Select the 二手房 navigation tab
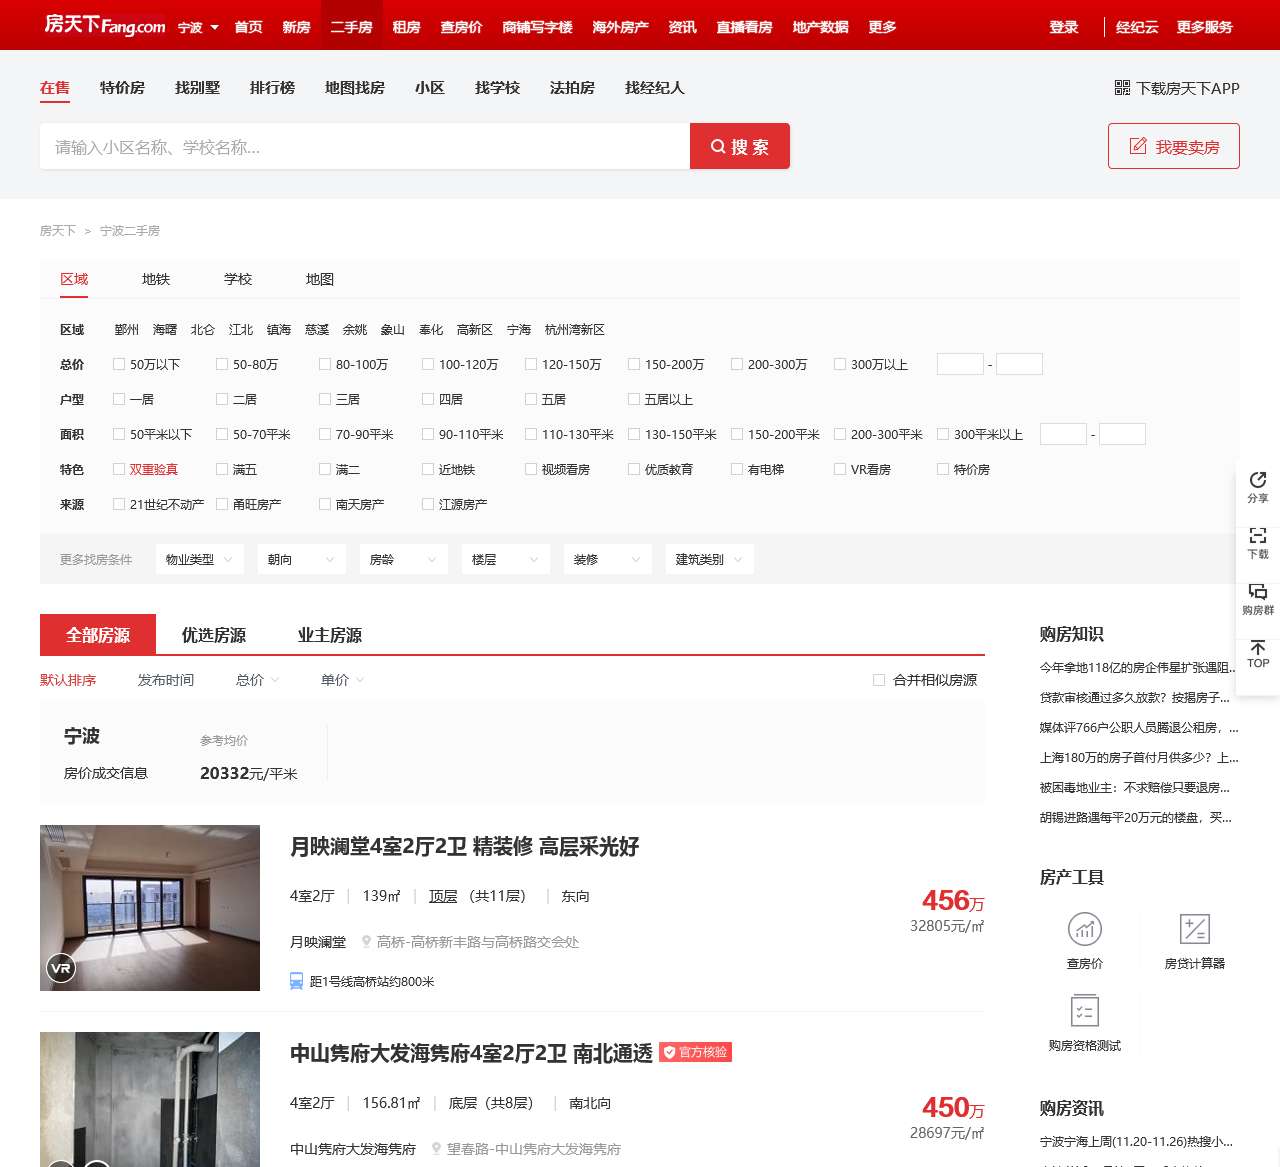 pyautogui.click(x=352, y=27)
